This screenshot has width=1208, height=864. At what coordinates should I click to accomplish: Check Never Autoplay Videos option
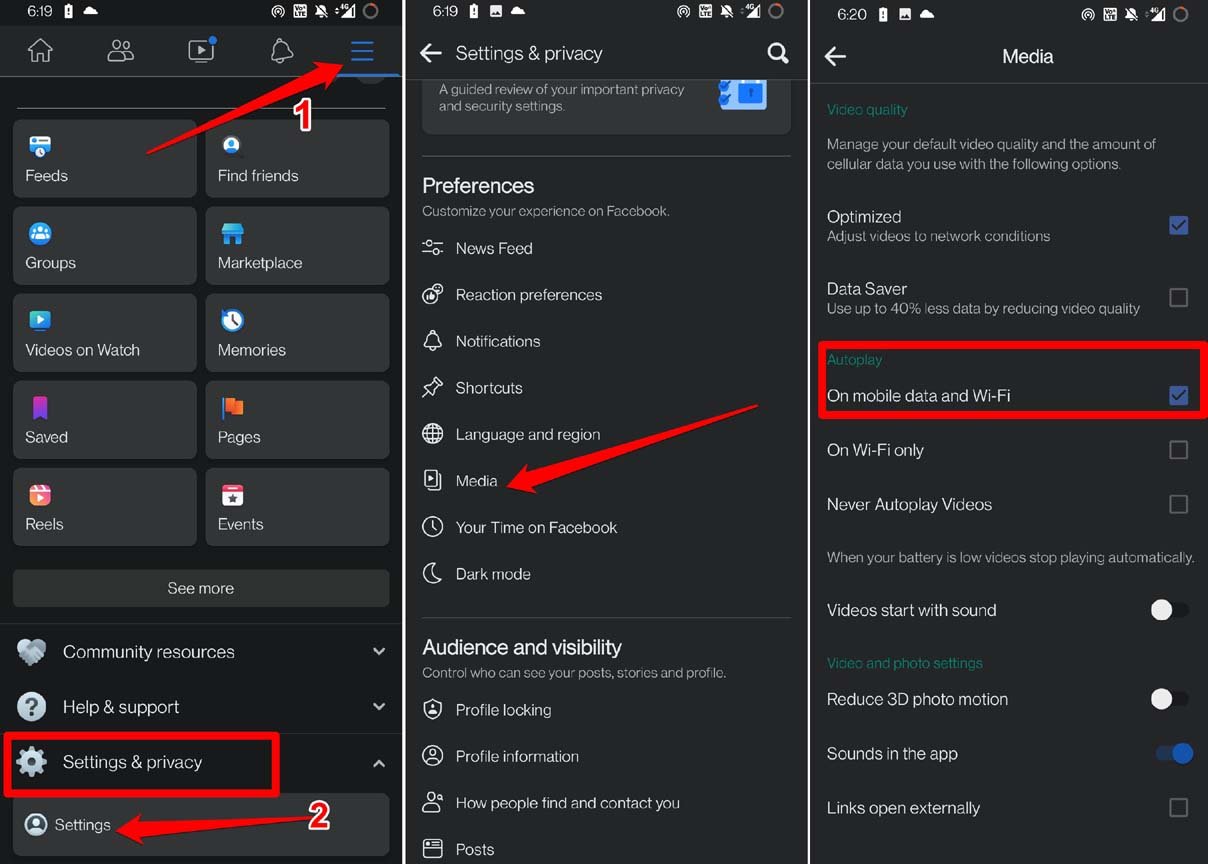pos(1178,504)
